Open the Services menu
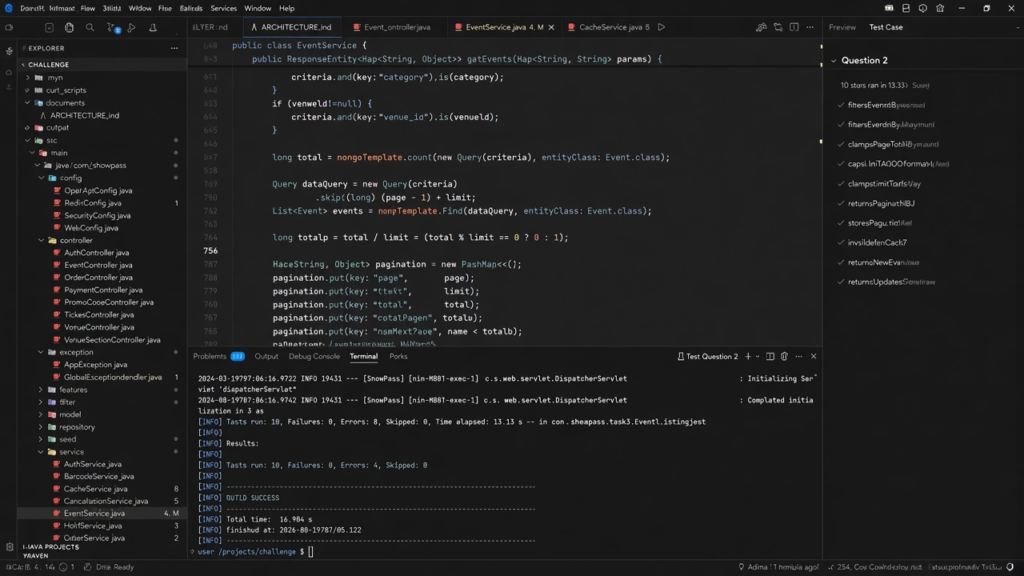The width and height of the screenshot is (1024, 576). tap(223, 8)
